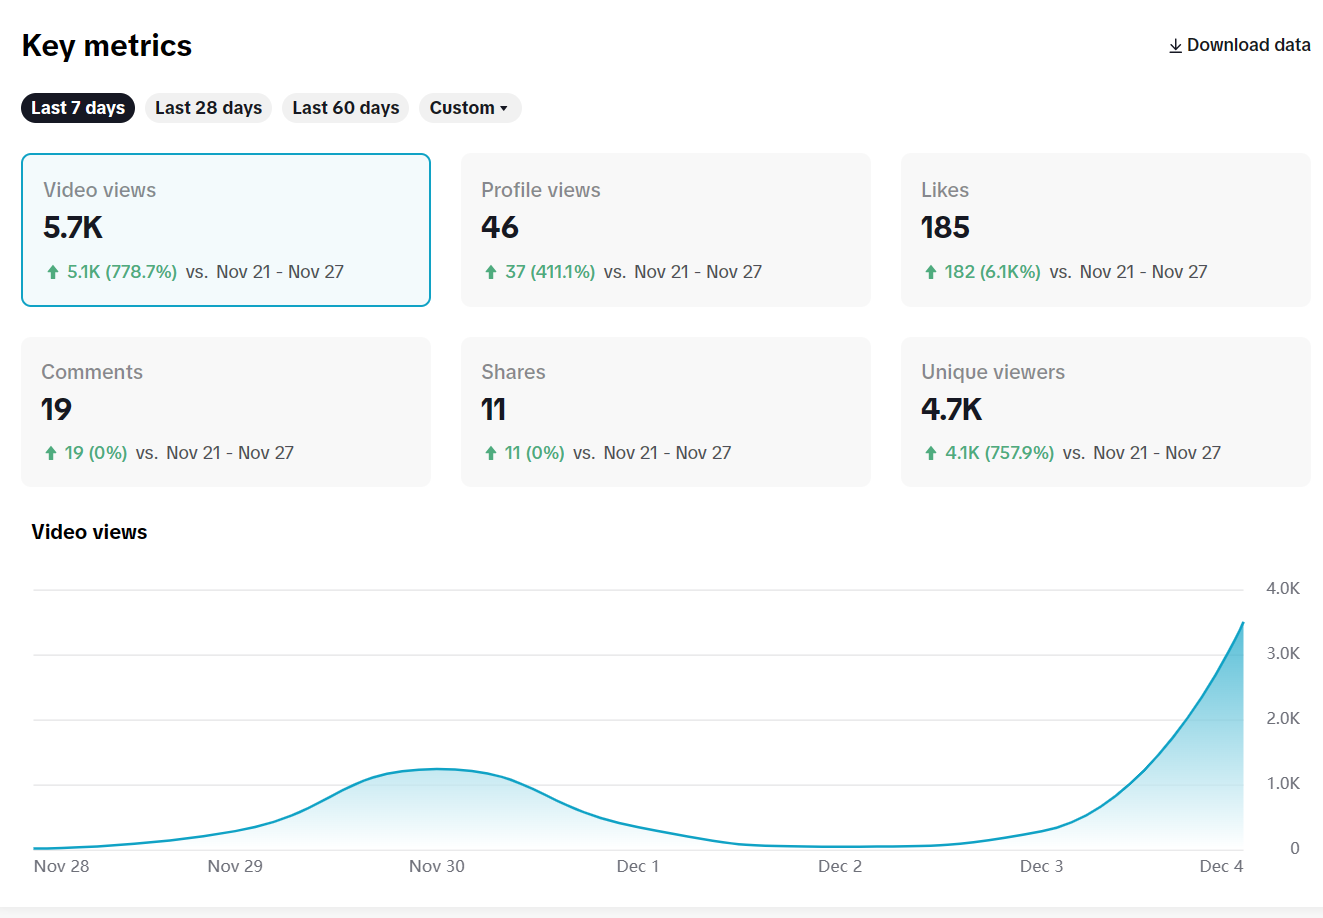Click the Nov 30 peak on the chart
This screenshot has height=918, width=1323.
point(437,768)
